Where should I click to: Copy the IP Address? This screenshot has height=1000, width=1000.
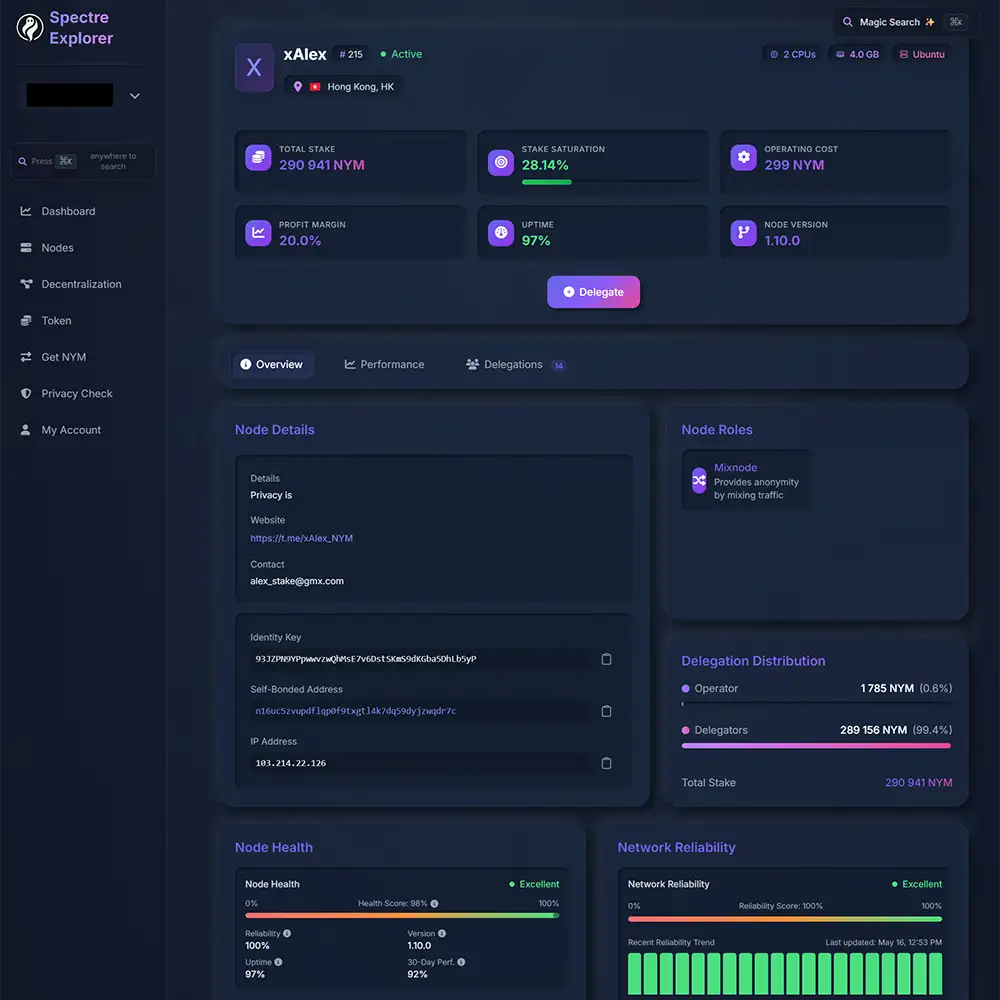tap(607, 763)
